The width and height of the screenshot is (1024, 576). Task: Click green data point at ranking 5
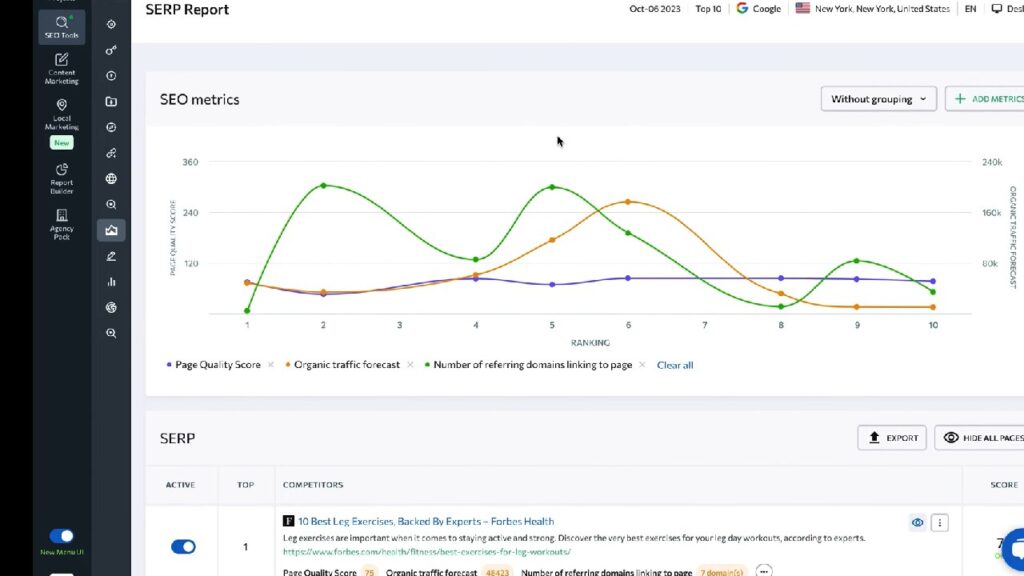pos(552,187)
